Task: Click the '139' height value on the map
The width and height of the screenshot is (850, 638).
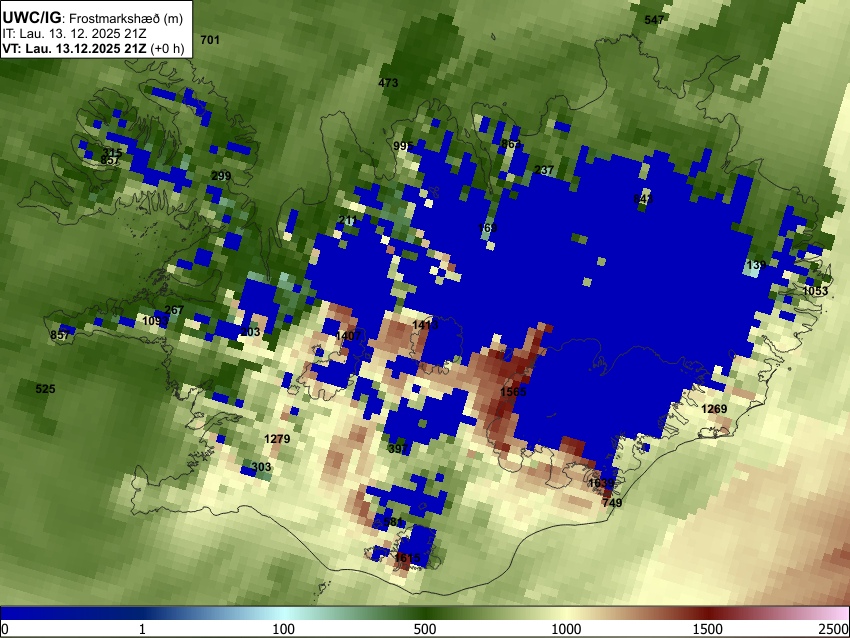Action: [x=756, y=265]
